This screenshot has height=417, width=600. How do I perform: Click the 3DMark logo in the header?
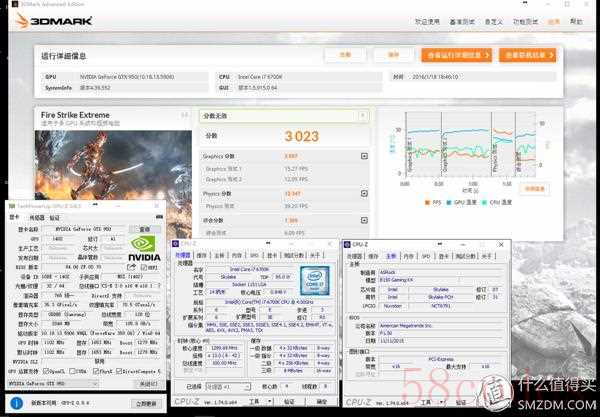click(54, 21)
